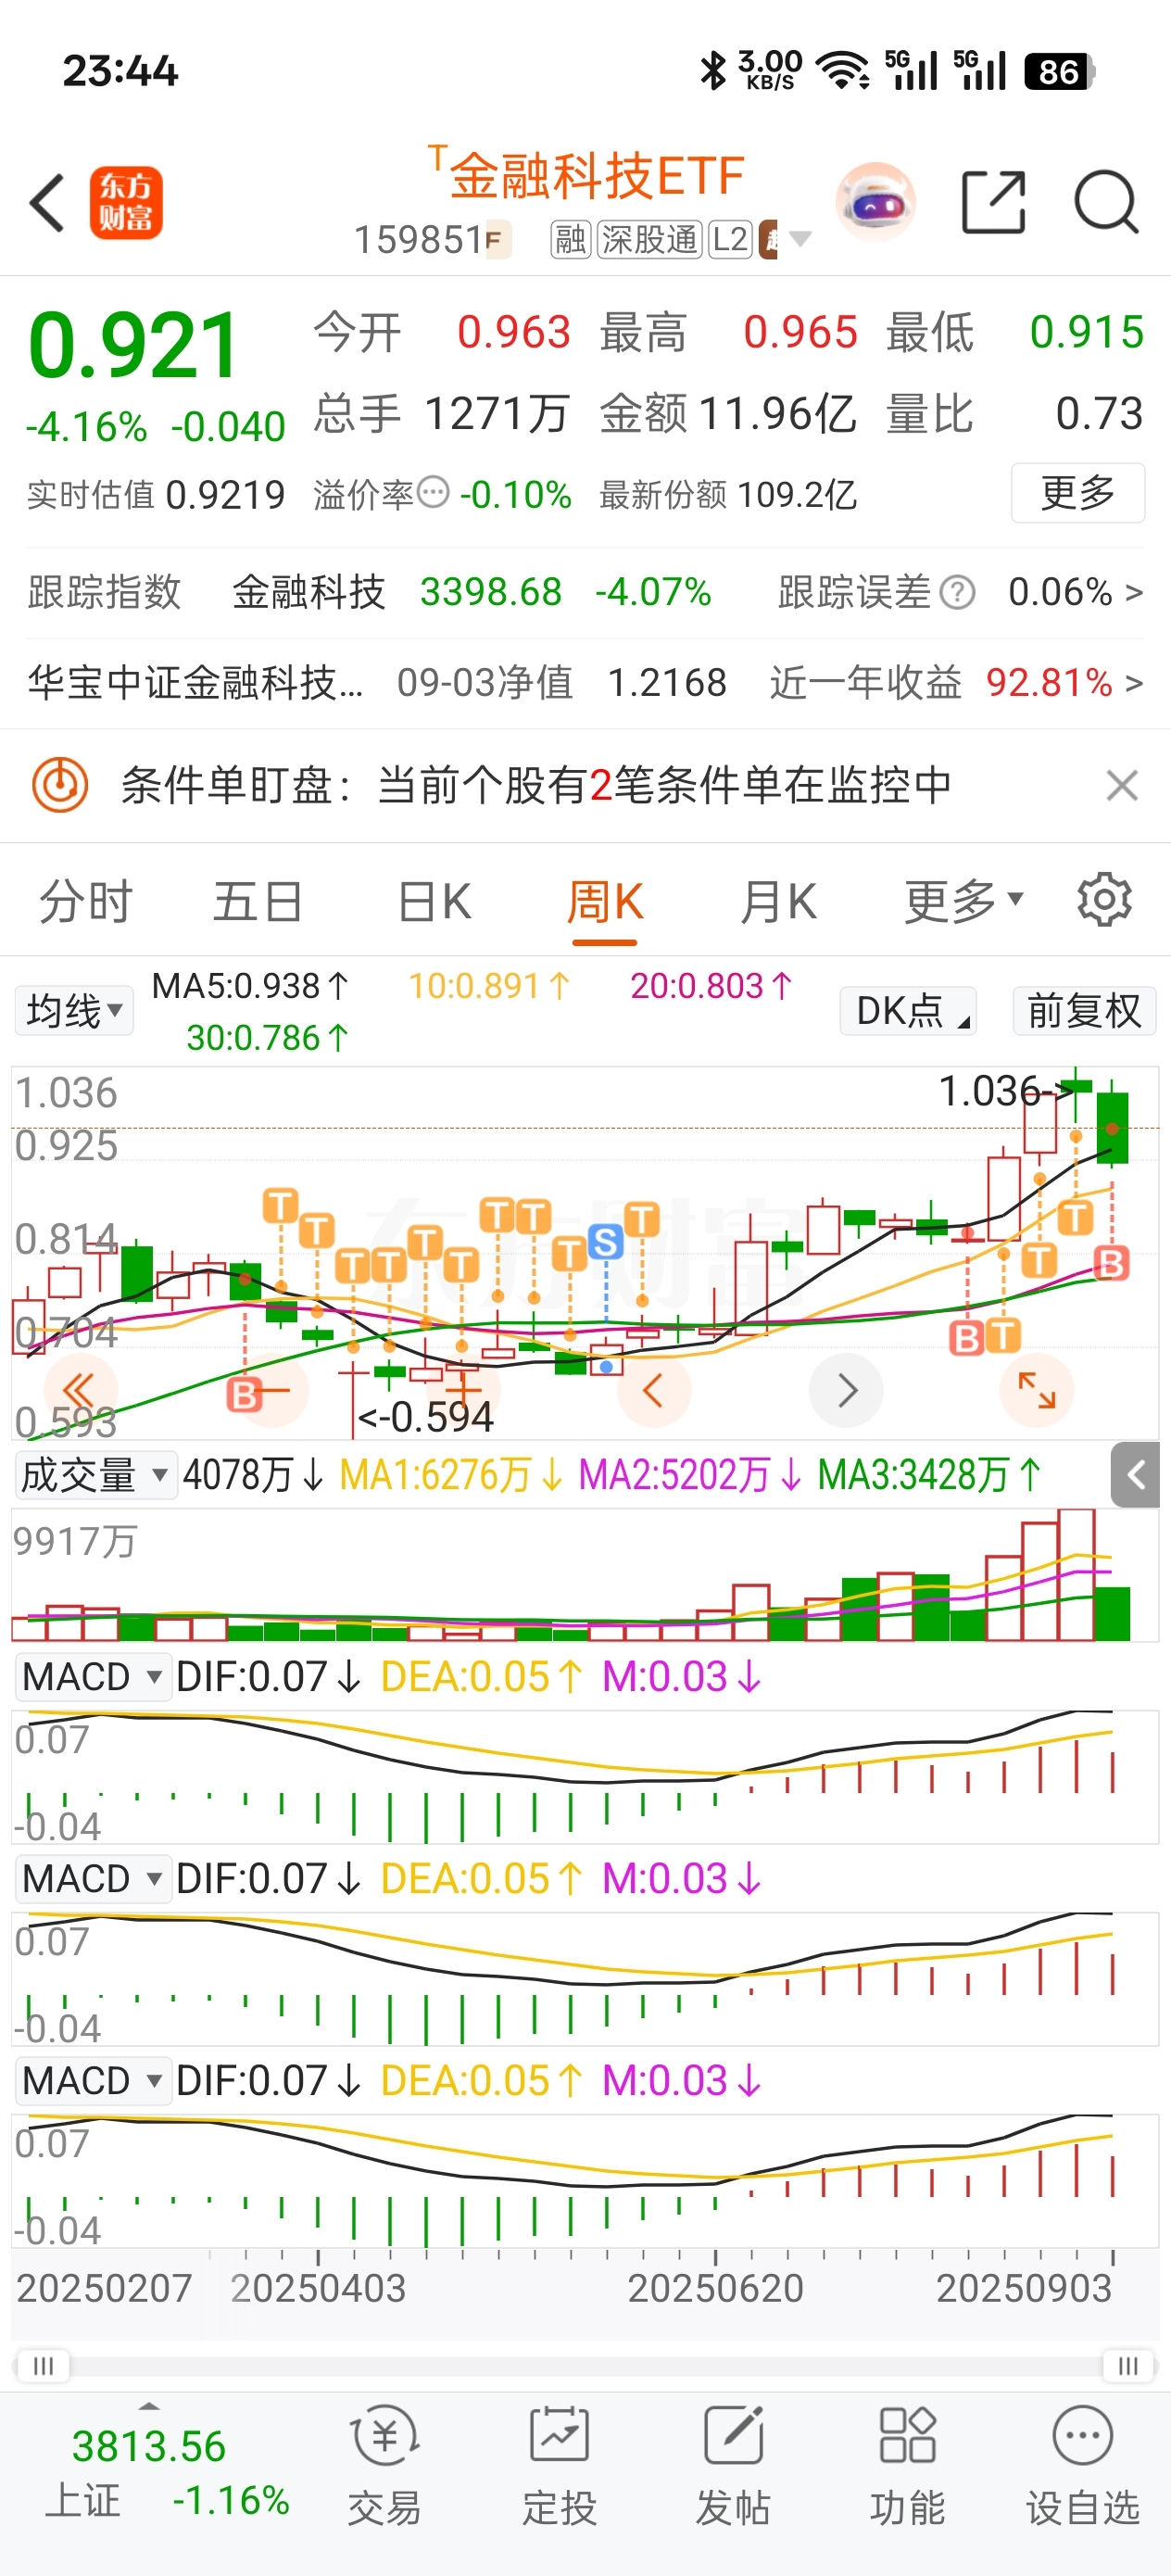
Task: Tap the 东方财富 logo icon
Action: 126,203
